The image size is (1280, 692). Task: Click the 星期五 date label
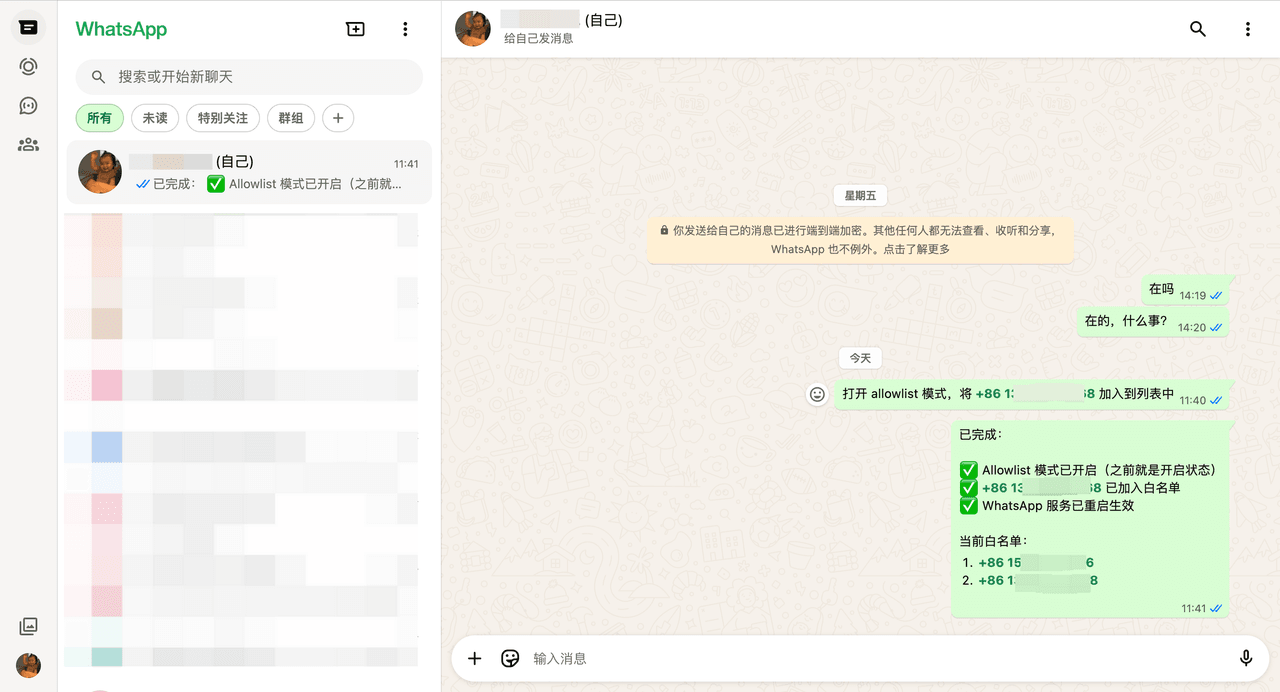click(860, 196)
